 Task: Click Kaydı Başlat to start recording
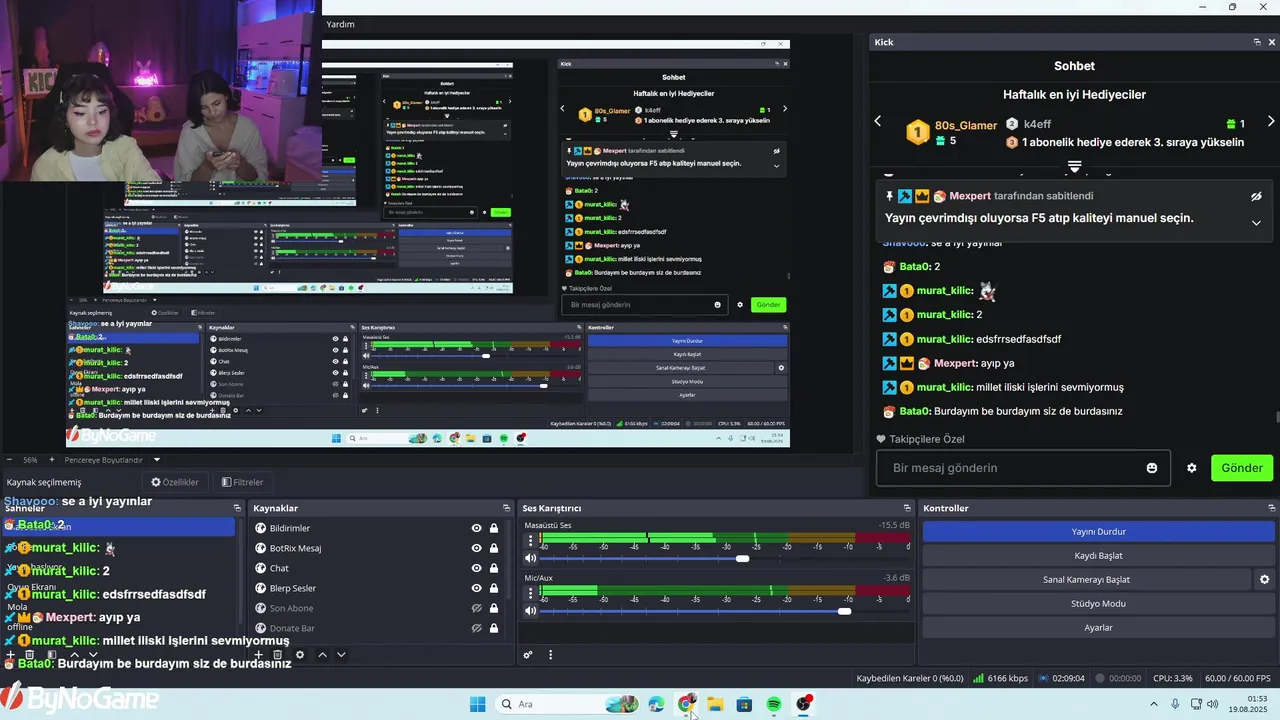1098,556
